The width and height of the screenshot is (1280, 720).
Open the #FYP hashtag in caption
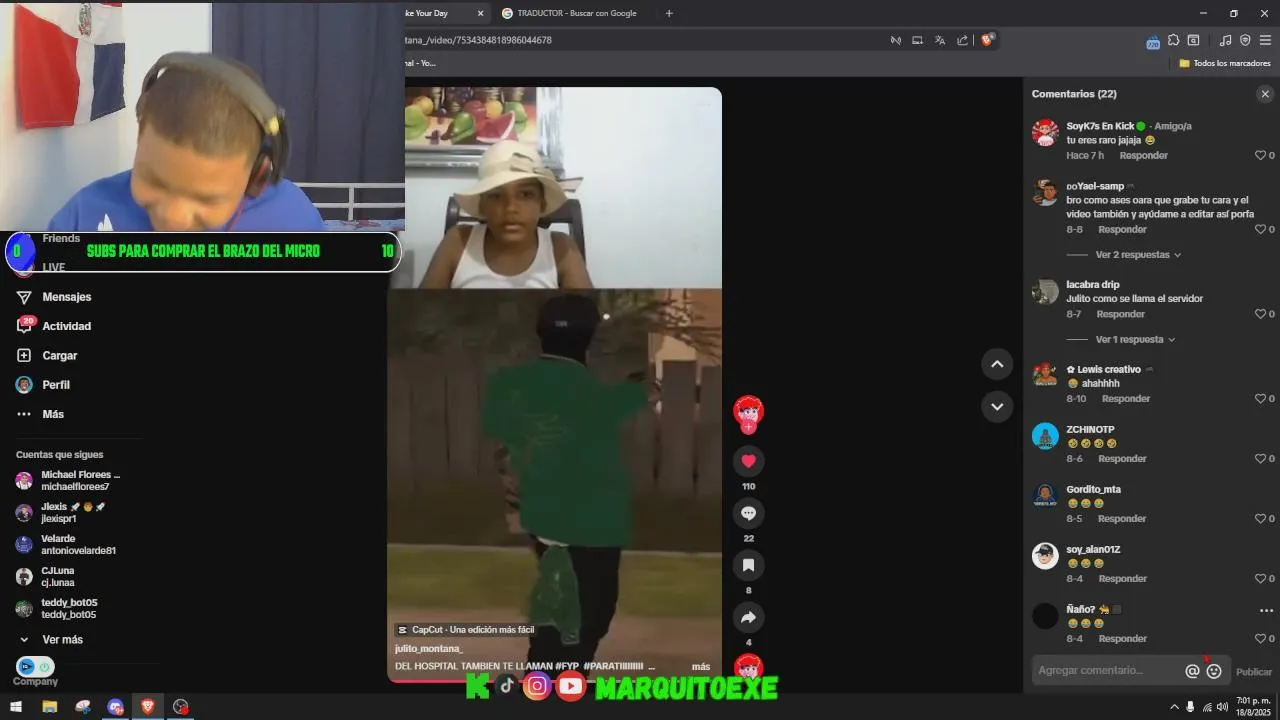point(569,666)
